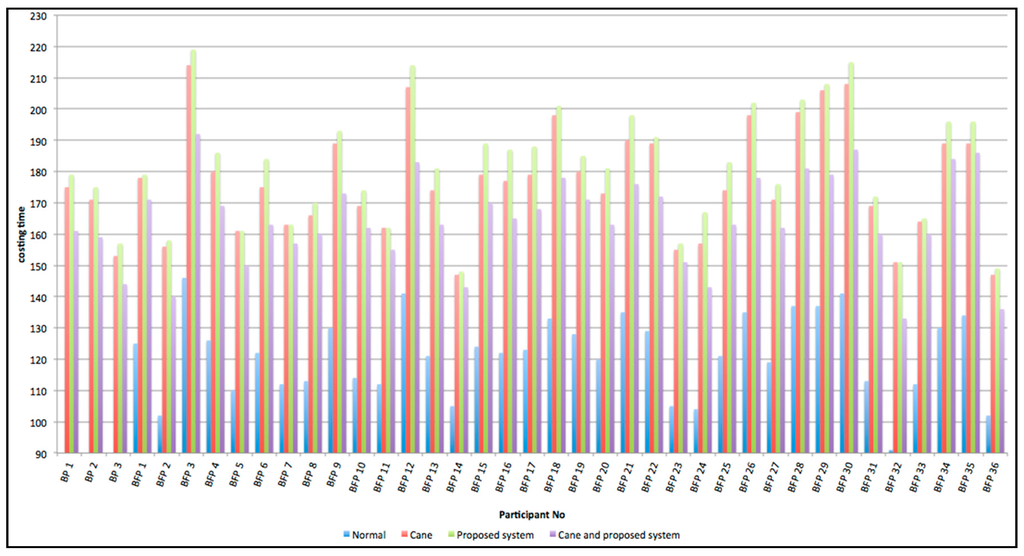This screenshot has width=1024, height=556.
Task: Click the 'BFP 12' participant label
Action: (404, 475)
